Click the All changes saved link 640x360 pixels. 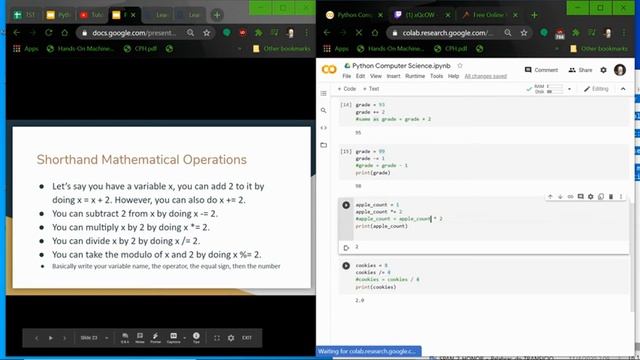pyautogui.click(x=485, y=76)
